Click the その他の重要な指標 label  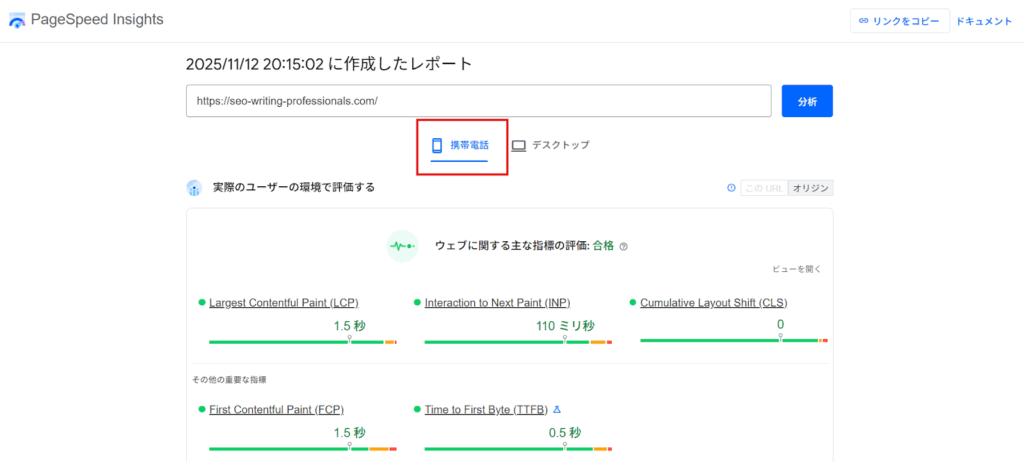tap(229, 379)
